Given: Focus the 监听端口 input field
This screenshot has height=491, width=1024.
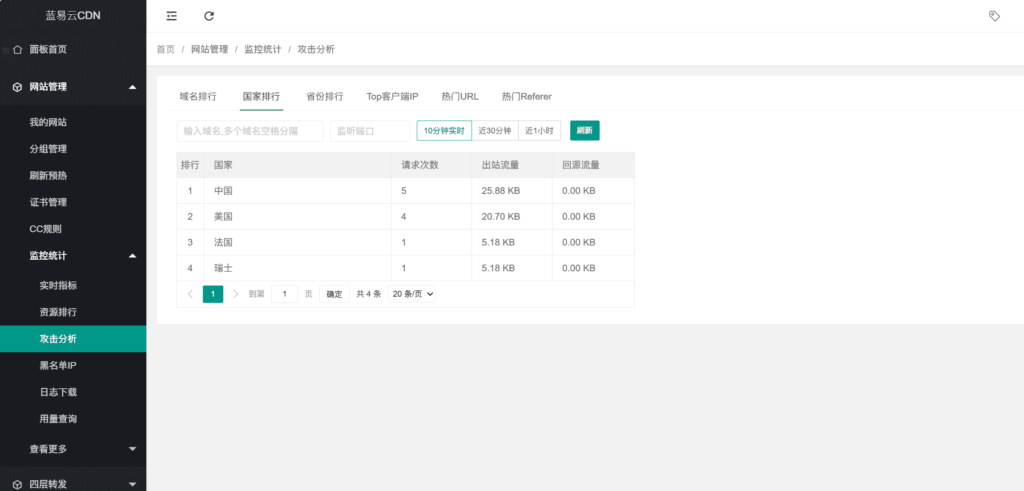Looking at the screenshot, I should [x=370, y=131].
